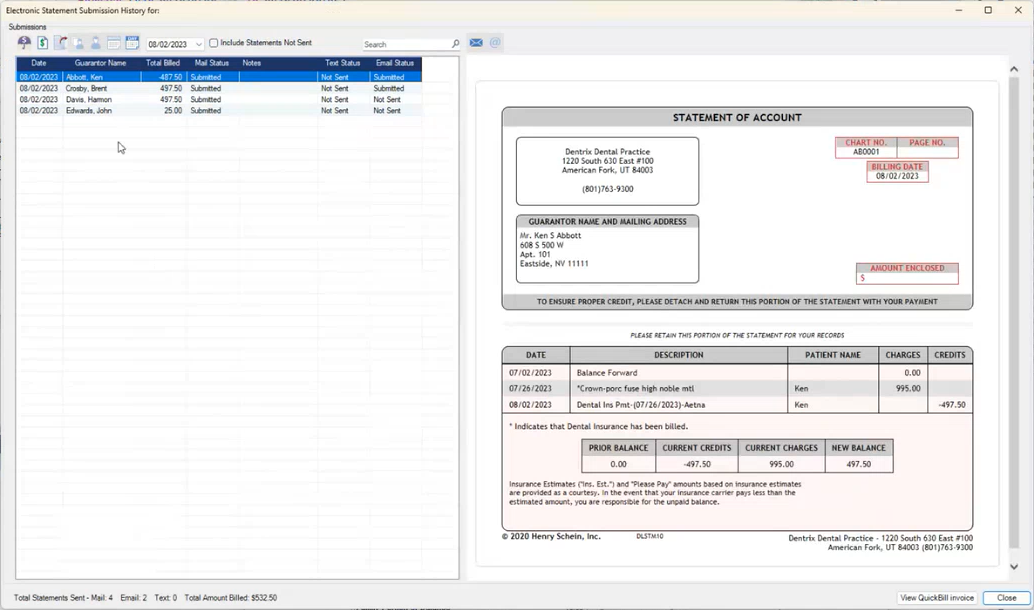Click the blue envelope mail icon
Screen dimensions: 1034x610
click(x=476, y=43)
